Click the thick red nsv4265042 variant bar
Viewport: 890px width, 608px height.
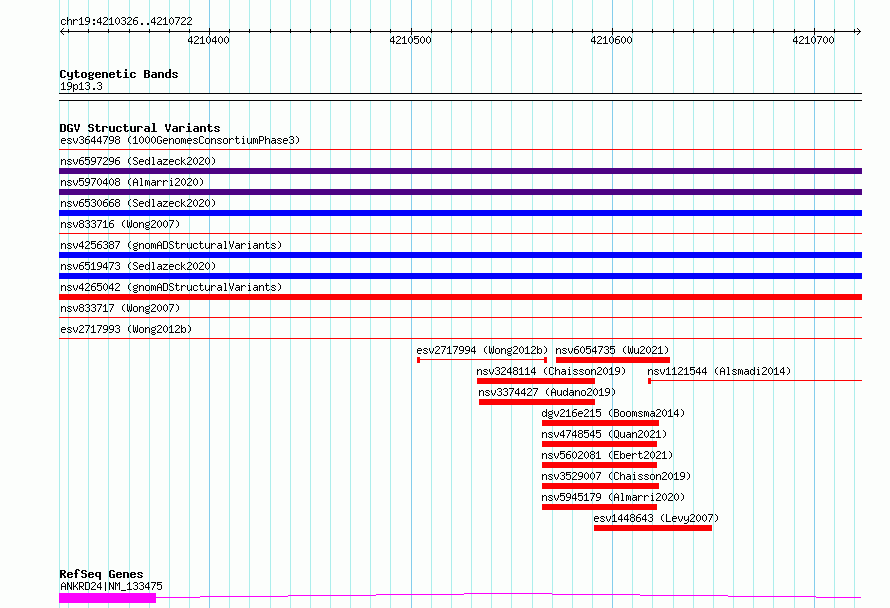tap(460, 297)
